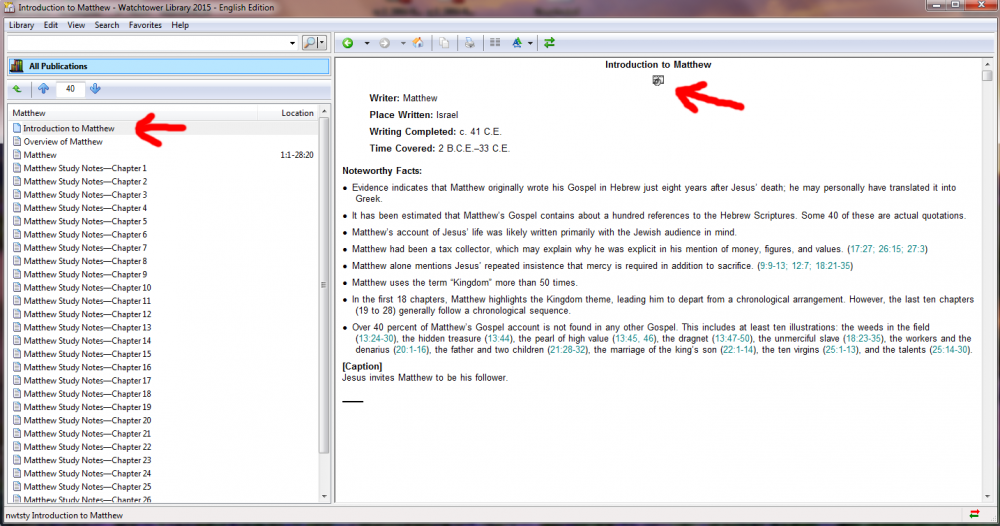Open Matthew Study Notes—Chapter 5
Viewport: 1000px width, 526px height.
coord(84,221)
